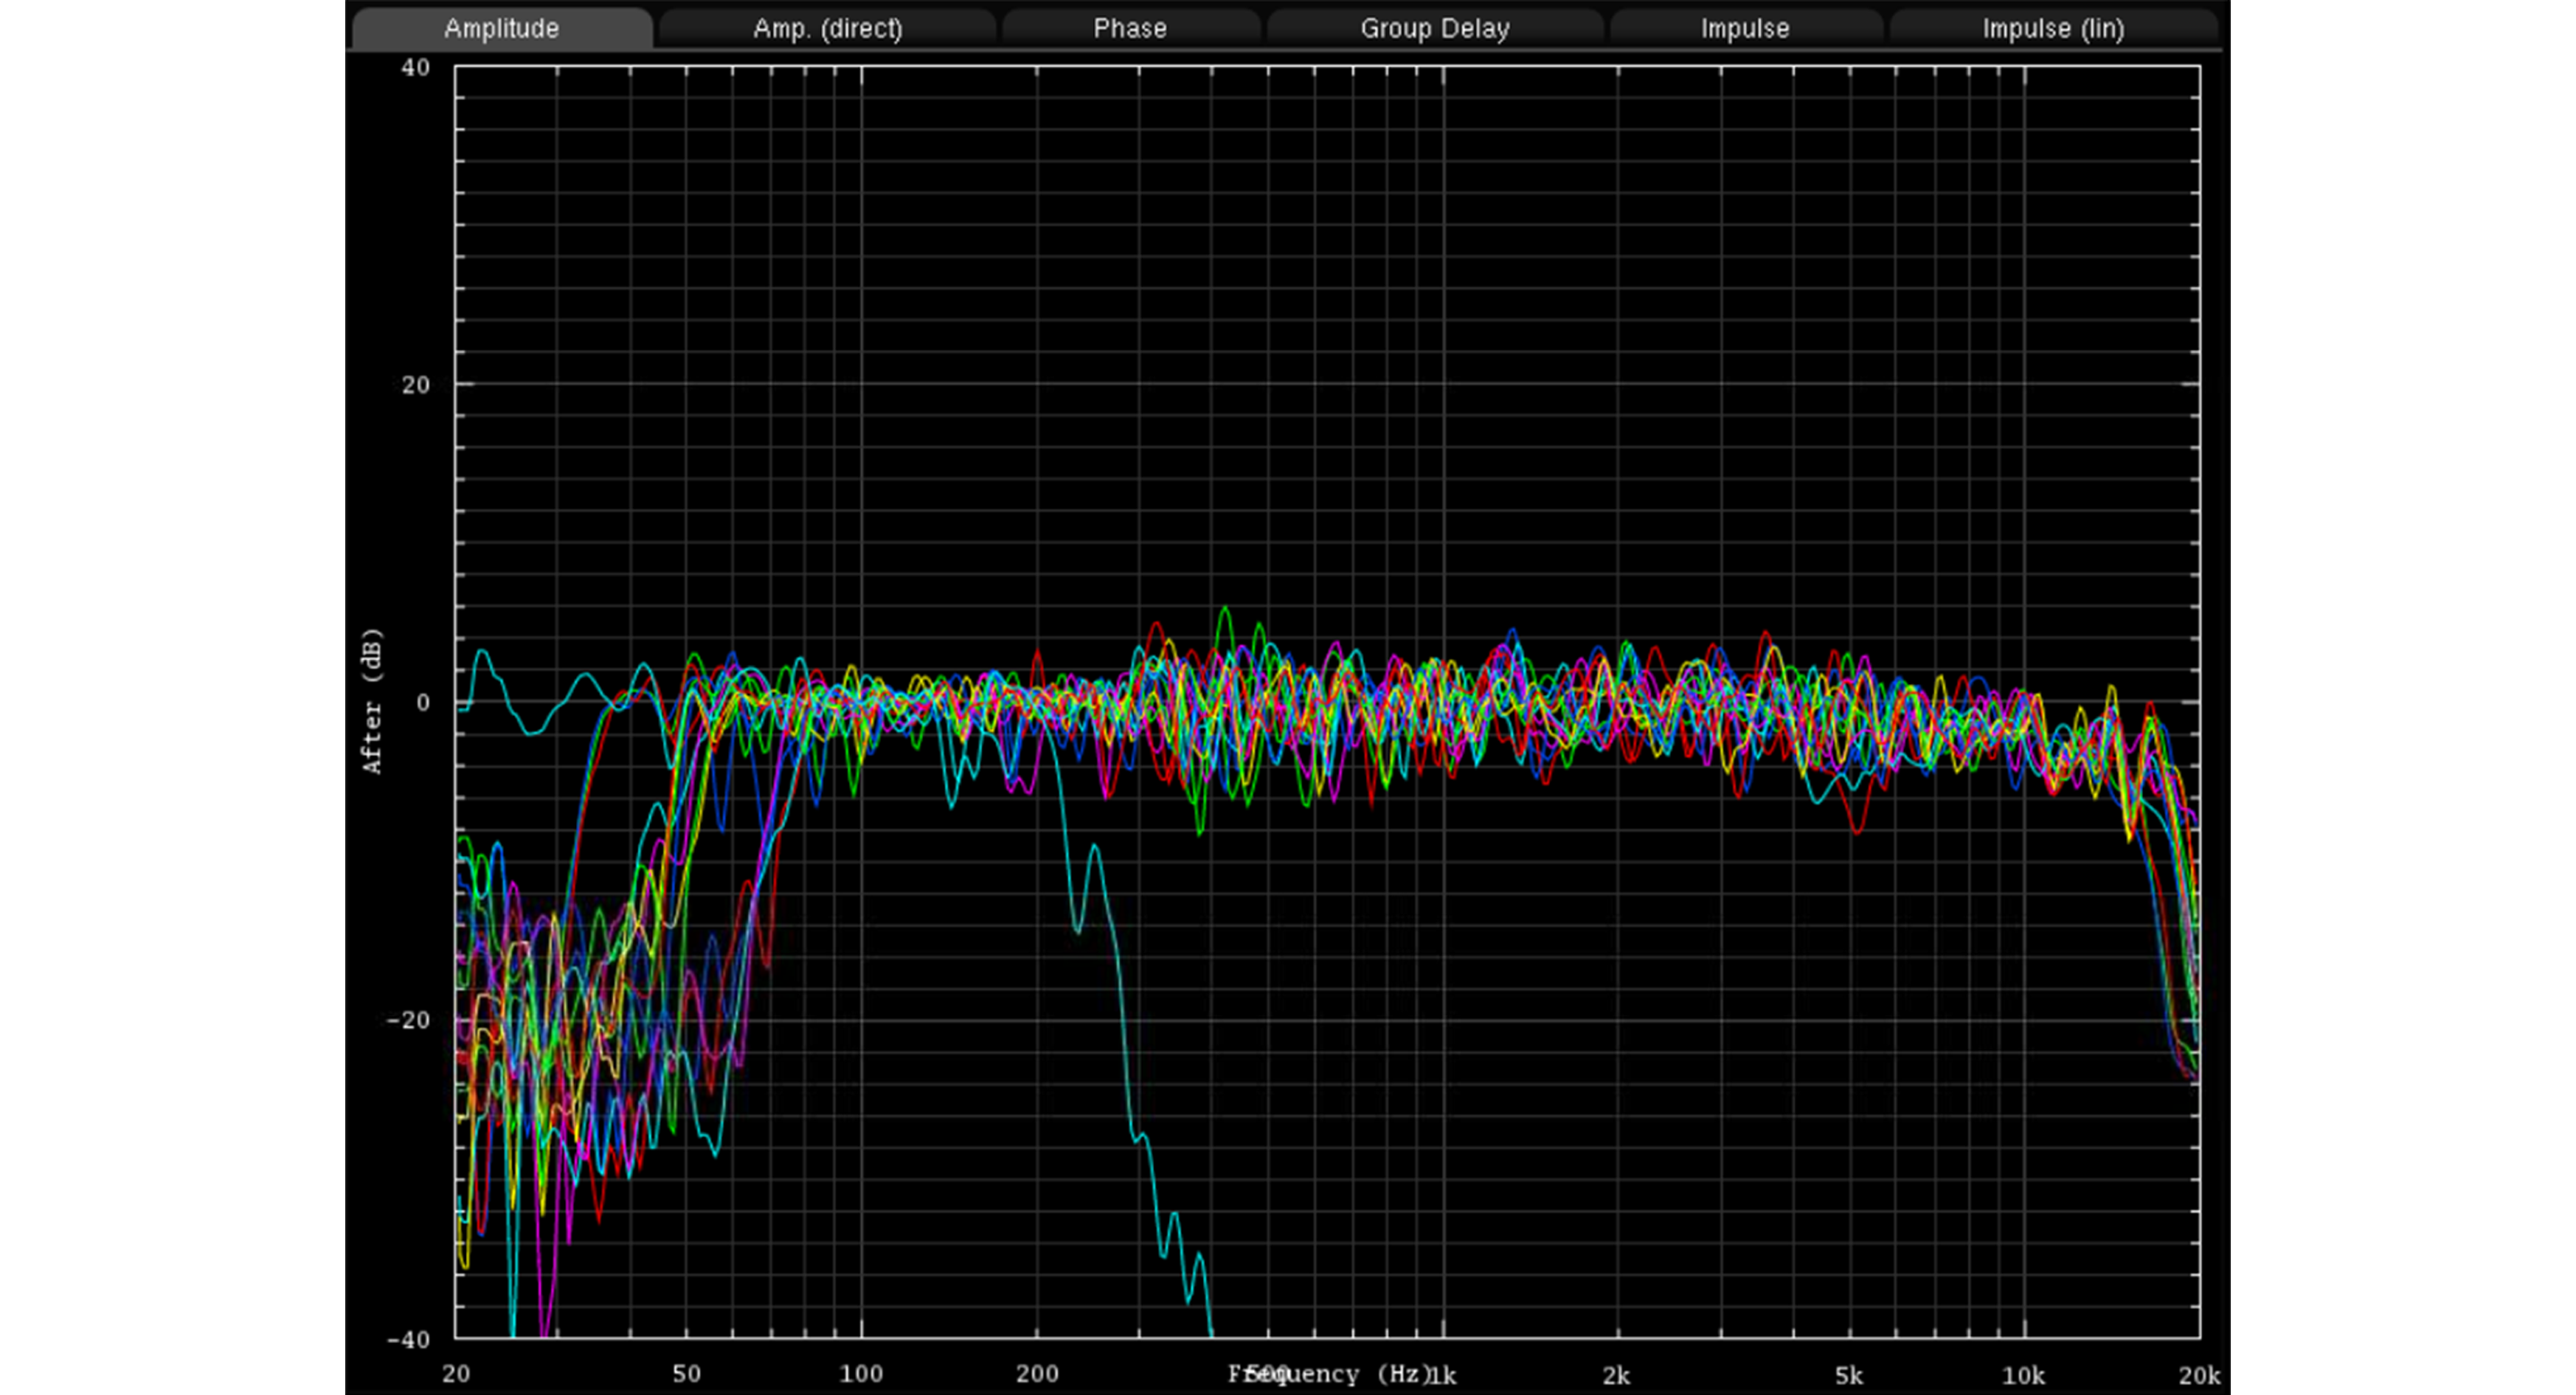
Task: Click the -40 dB y-axis label
Action: point(408,1339)
